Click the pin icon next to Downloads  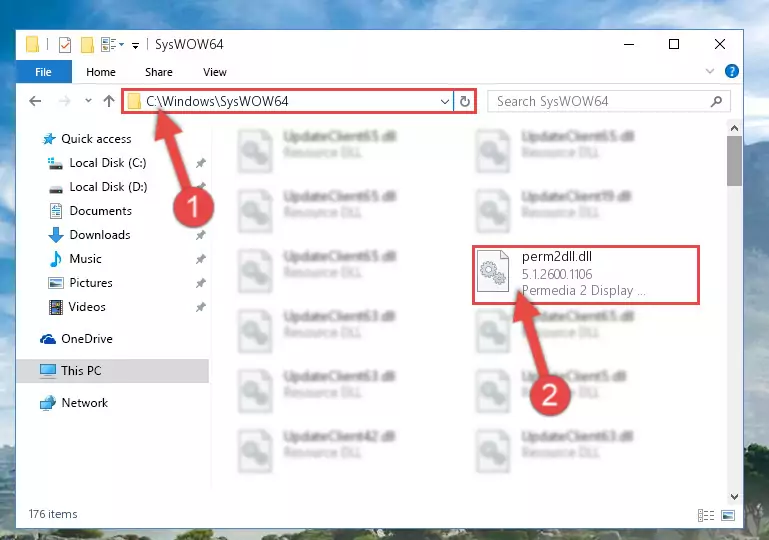click(201, 235)
